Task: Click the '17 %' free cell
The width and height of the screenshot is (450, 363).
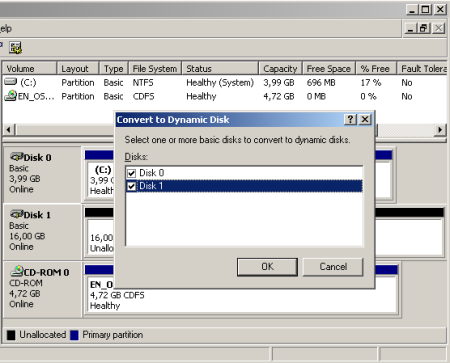Action: 371,82
